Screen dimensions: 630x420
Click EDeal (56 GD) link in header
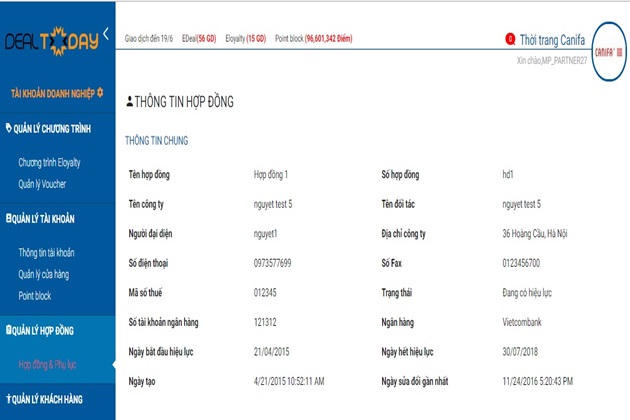(x=199, y=39)
